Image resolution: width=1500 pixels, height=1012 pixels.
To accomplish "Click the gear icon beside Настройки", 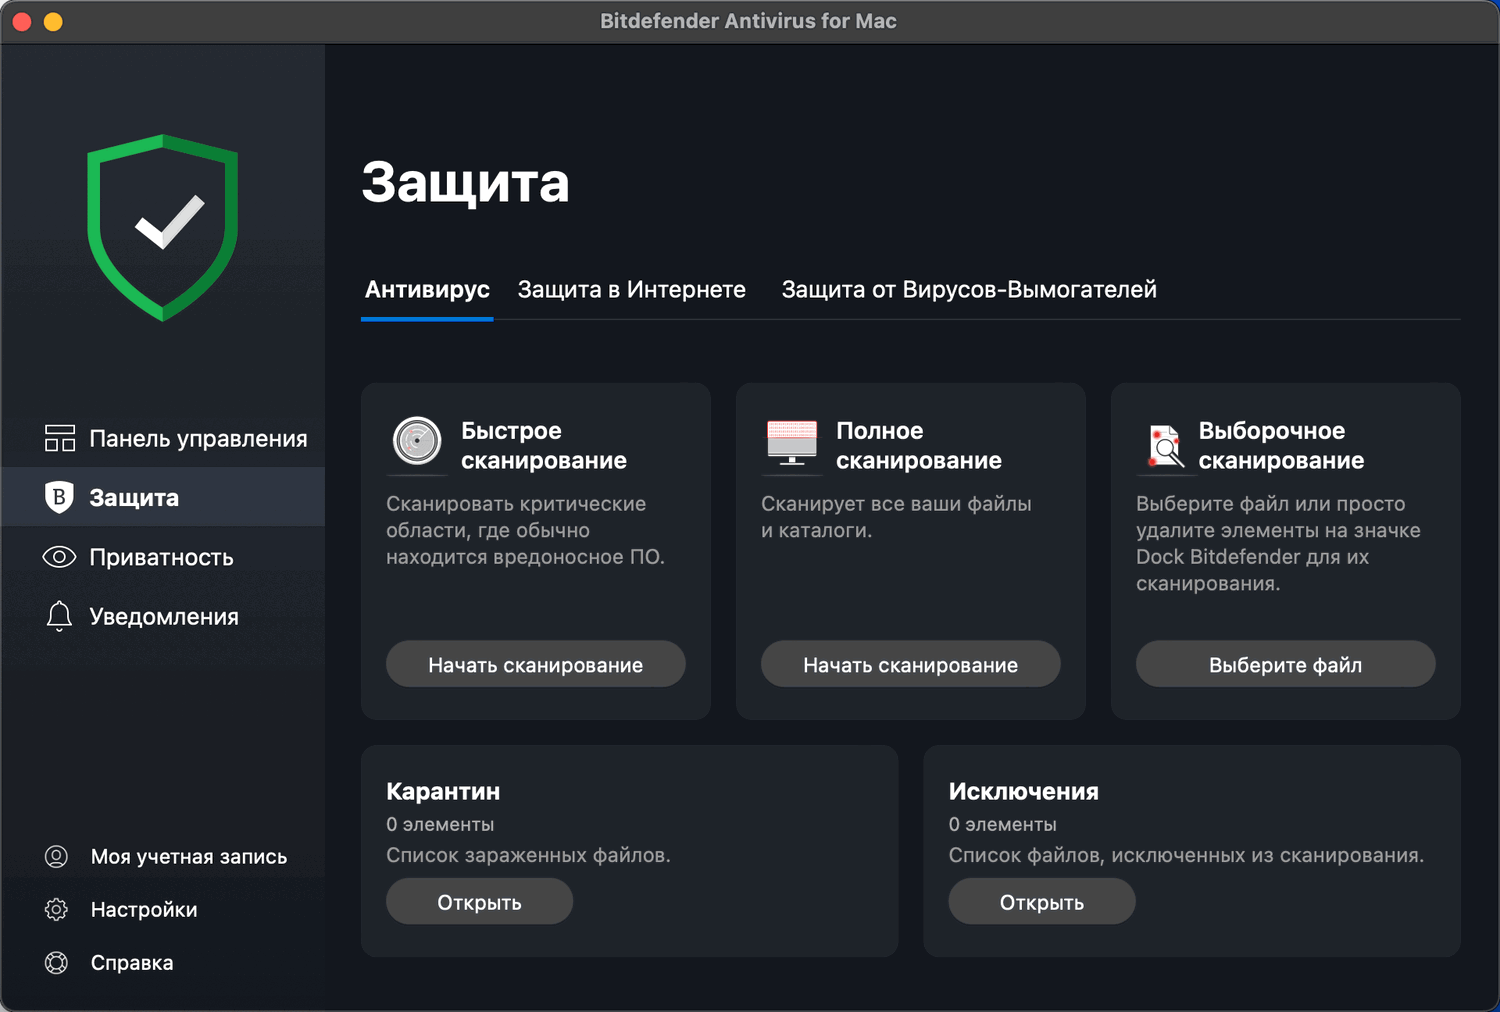I will (x=57, y=910).
